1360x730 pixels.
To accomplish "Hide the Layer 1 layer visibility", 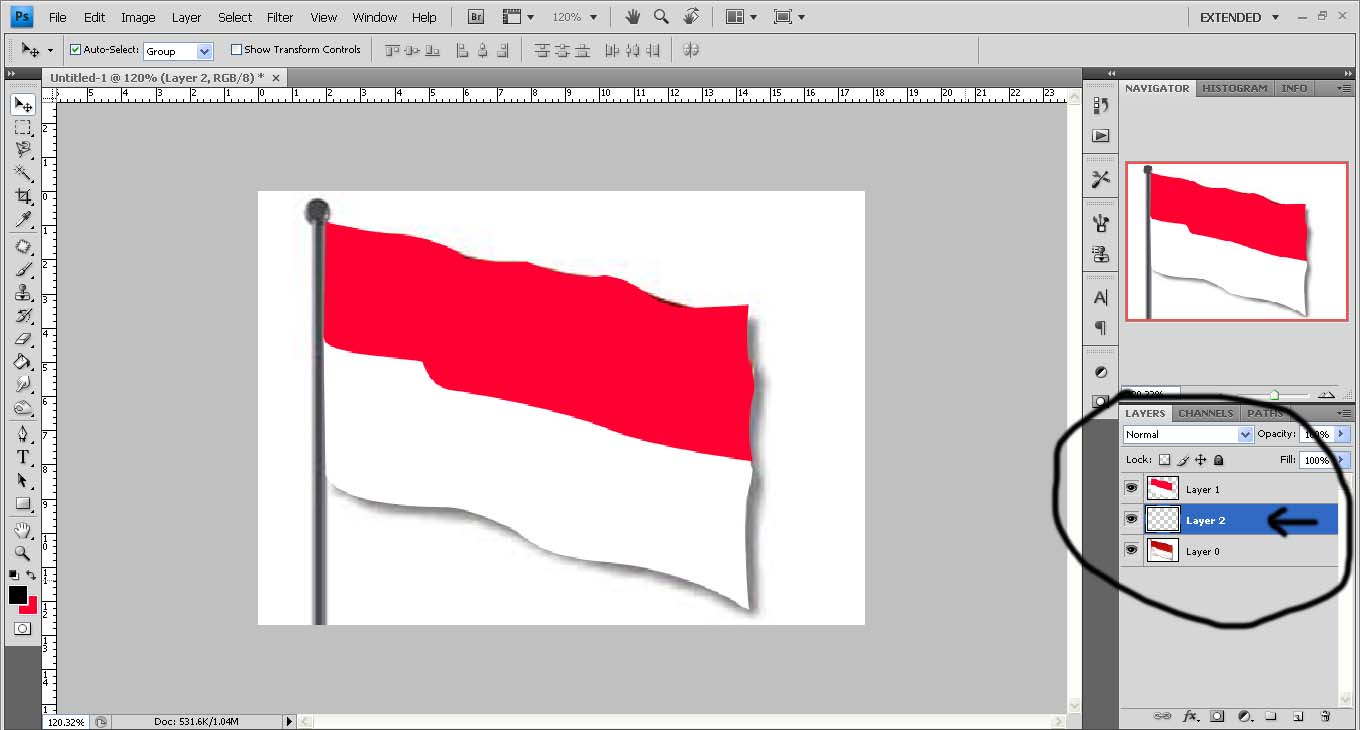I will pos(1131,488).
